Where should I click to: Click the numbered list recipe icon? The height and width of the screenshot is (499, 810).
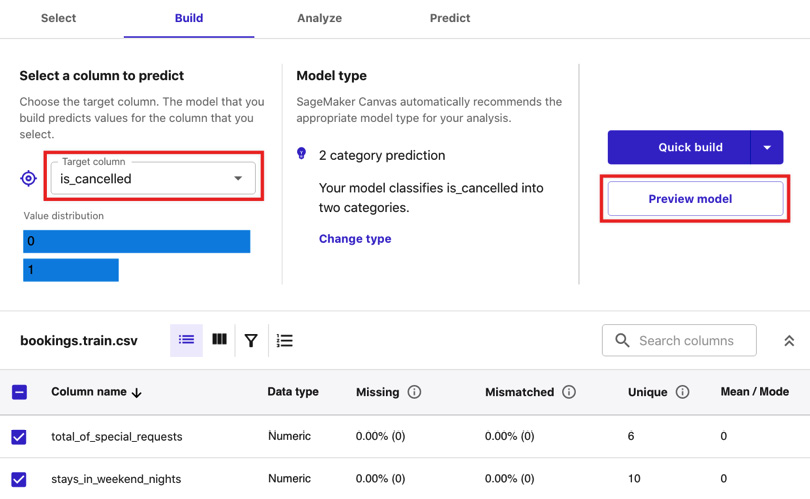coord(285,340)
